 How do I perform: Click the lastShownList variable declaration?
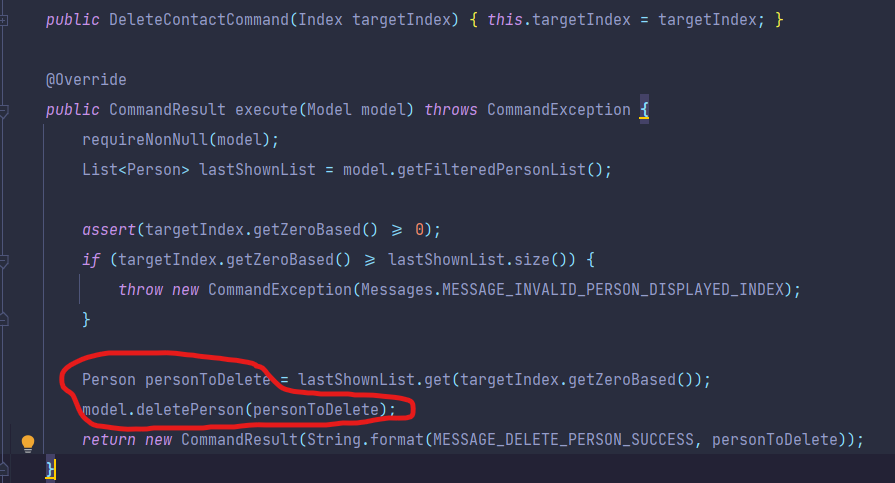[257, 170]
